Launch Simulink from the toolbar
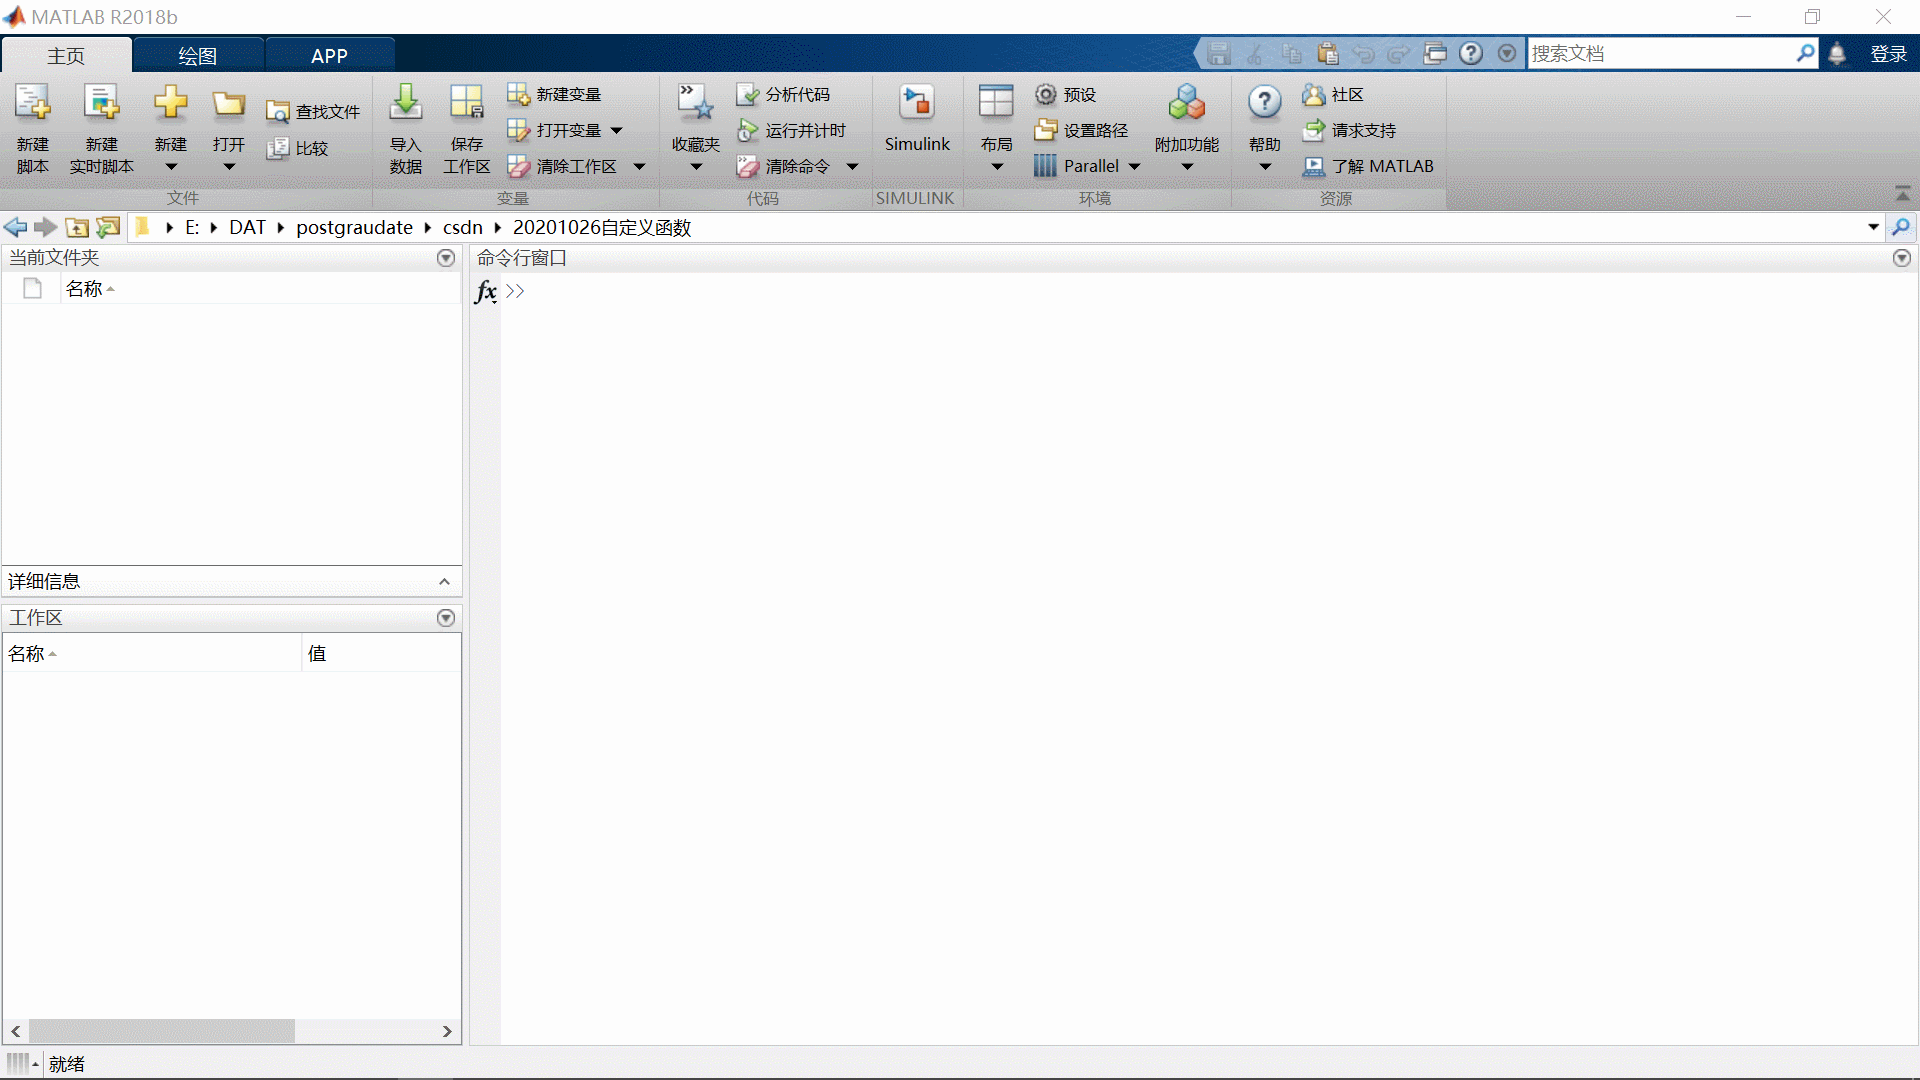The height and width of the screenshot is (1080, 1920). coord(916,103)
